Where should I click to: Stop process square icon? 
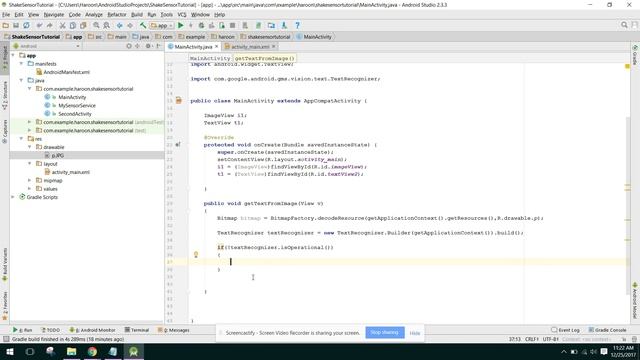point(232,25)
